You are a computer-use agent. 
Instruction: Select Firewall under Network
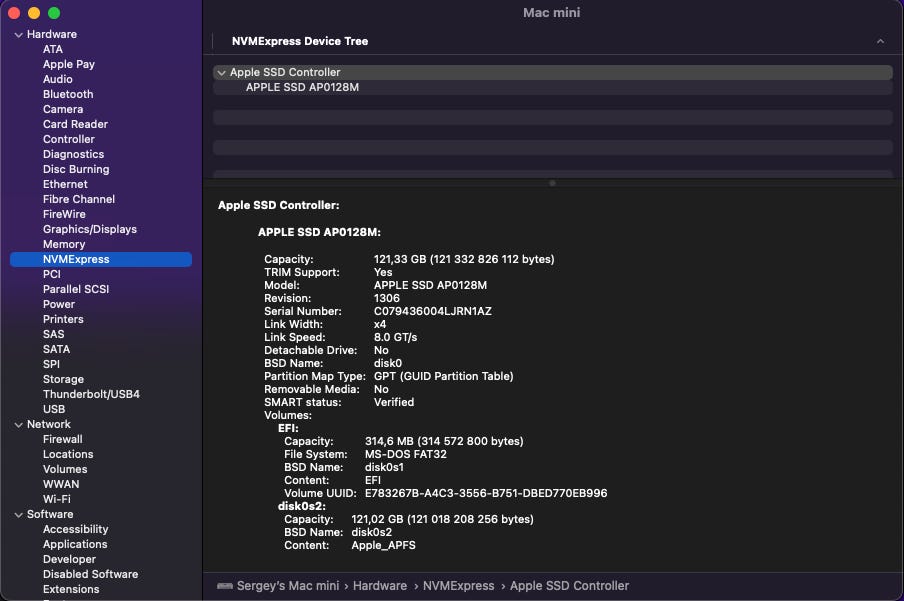(62, 440)
